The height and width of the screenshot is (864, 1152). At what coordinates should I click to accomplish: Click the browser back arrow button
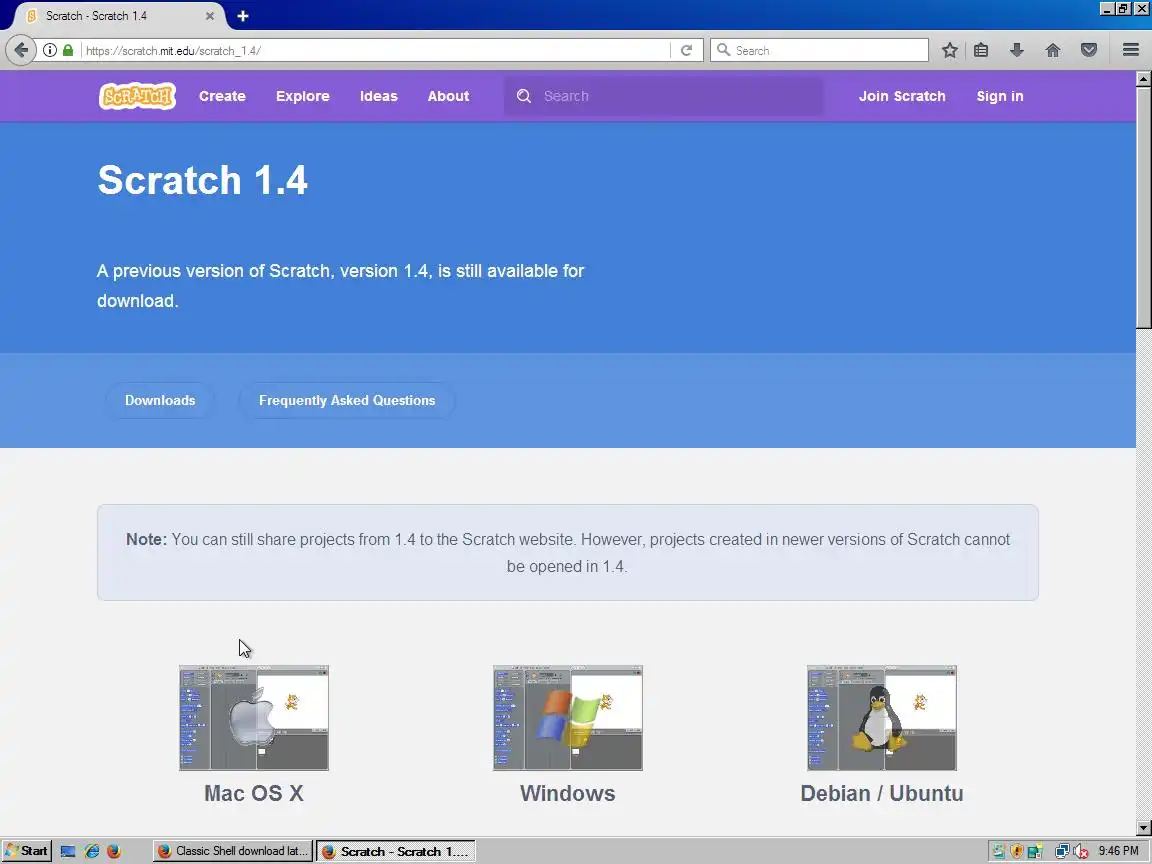(21, 50)
